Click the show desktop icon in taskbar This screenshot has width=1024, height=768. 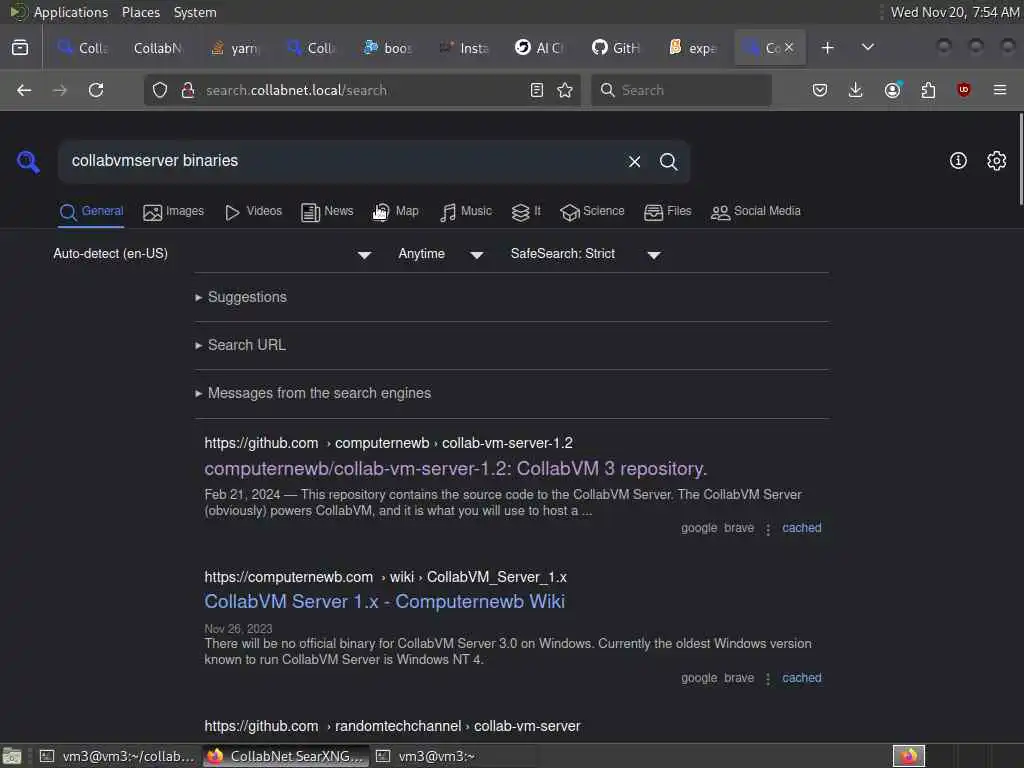point(12,756)
